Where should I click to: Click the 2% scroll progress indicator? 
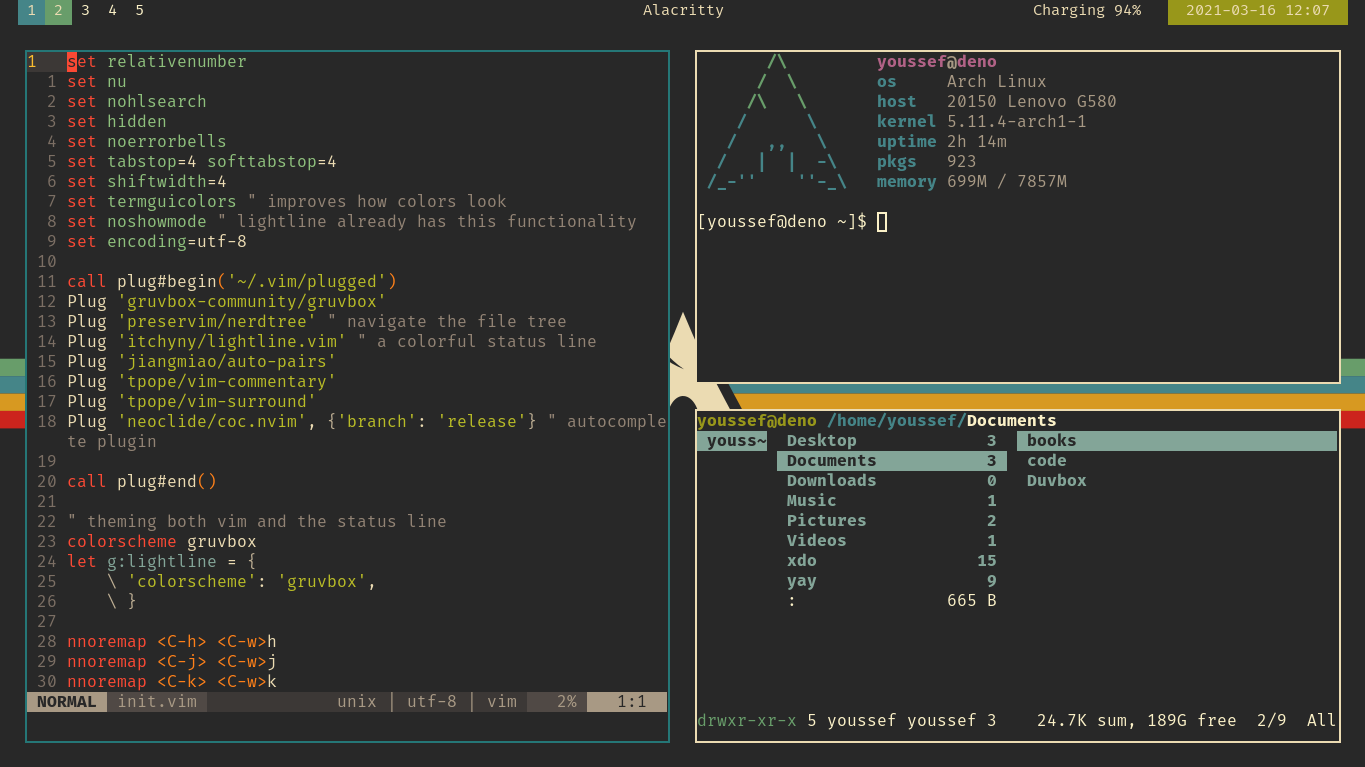coord(556,701)
